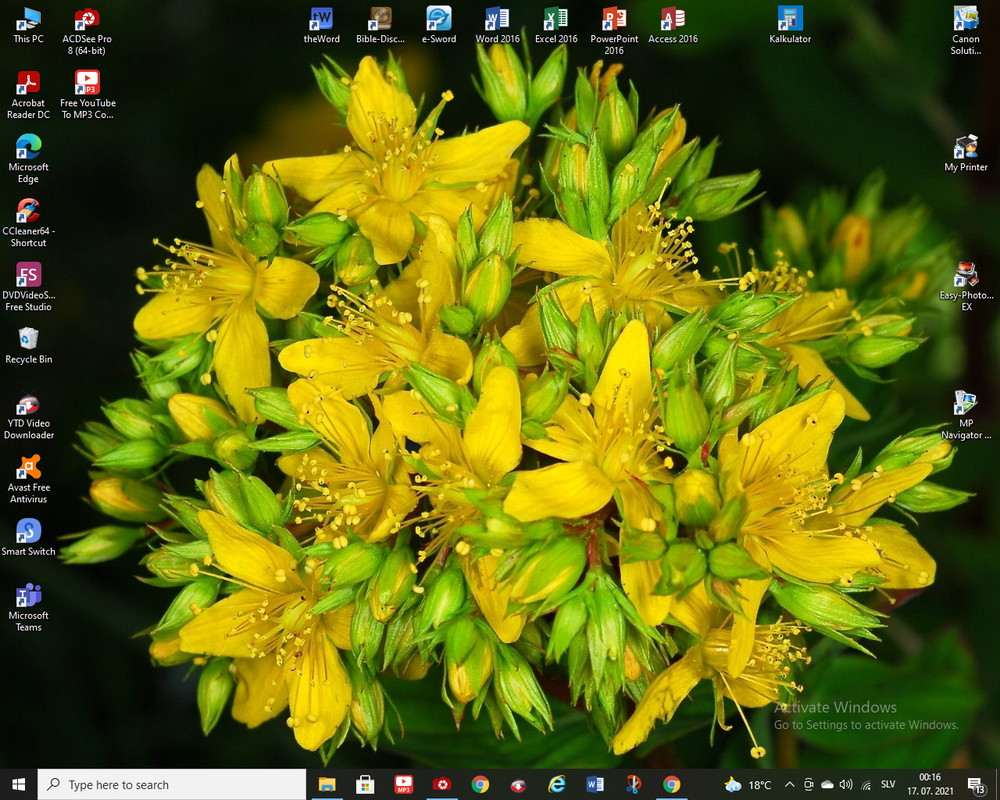Open Word 2016 desktop shortcut
Screen dimensions: 1000x800
pyautogui.click(x=497, y=26)
